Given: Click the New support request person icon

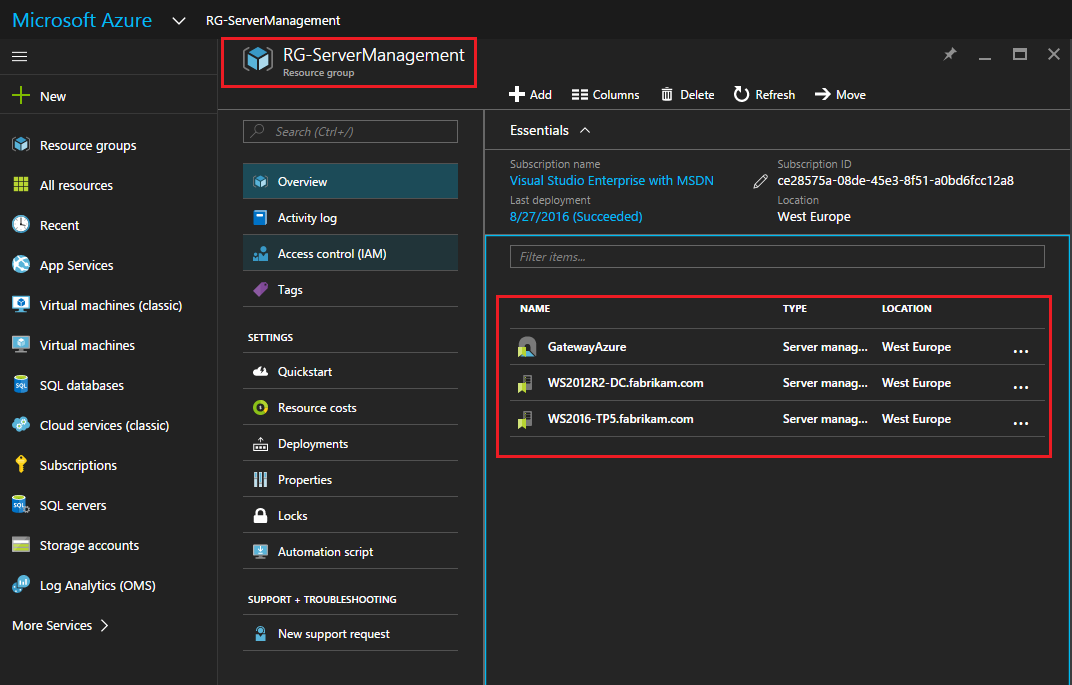Looking at the screenshot, I should pyautogui.click(x=260, y=634).
